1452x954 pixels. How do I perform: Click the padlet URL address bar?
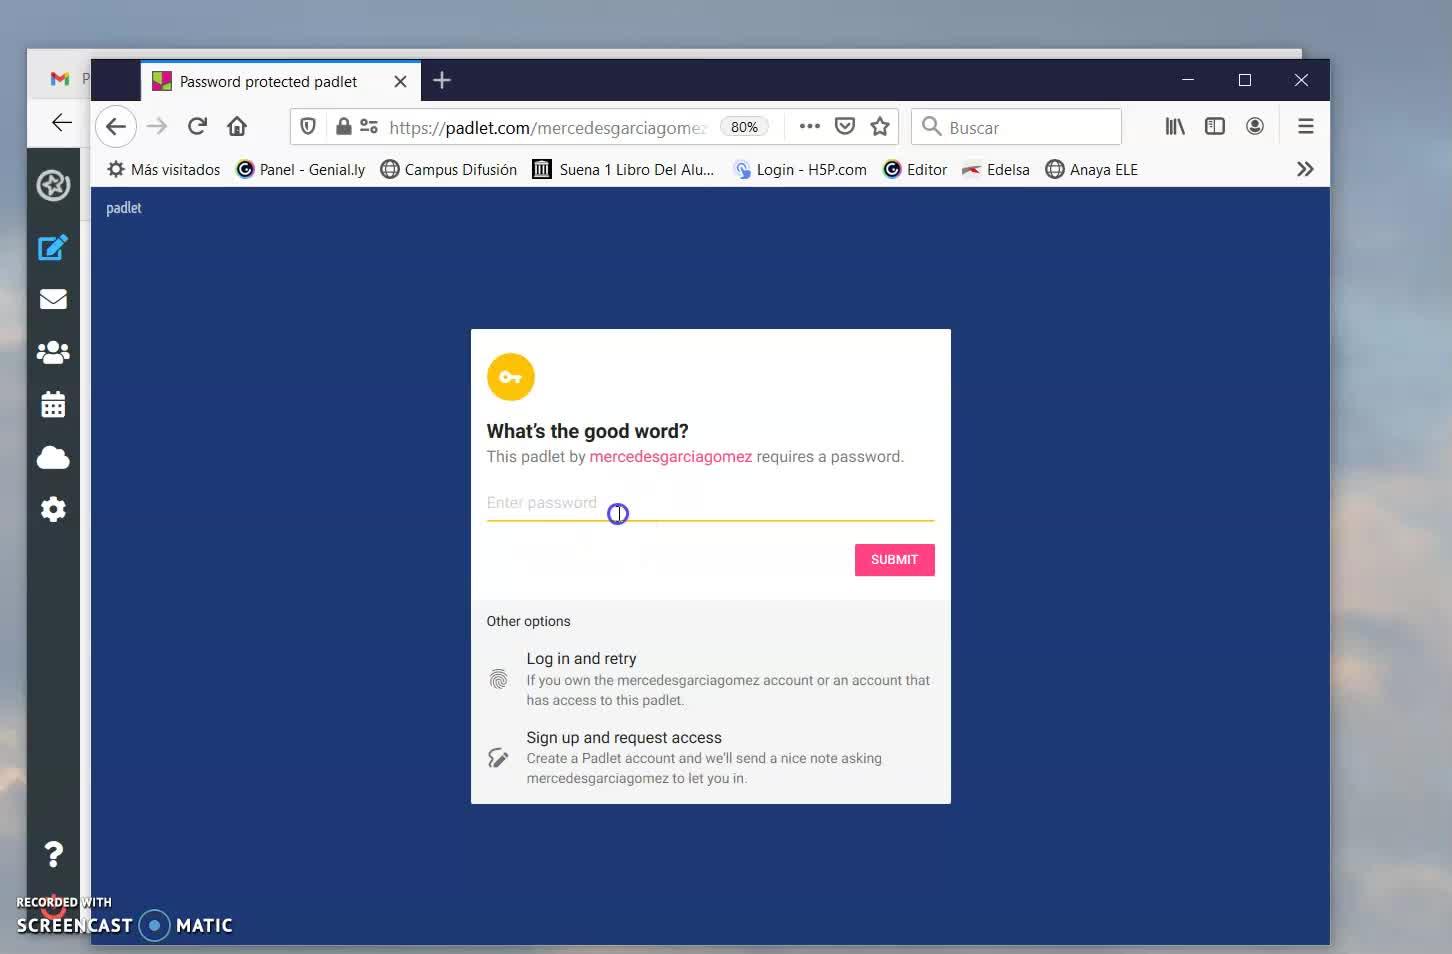point(549,127)
